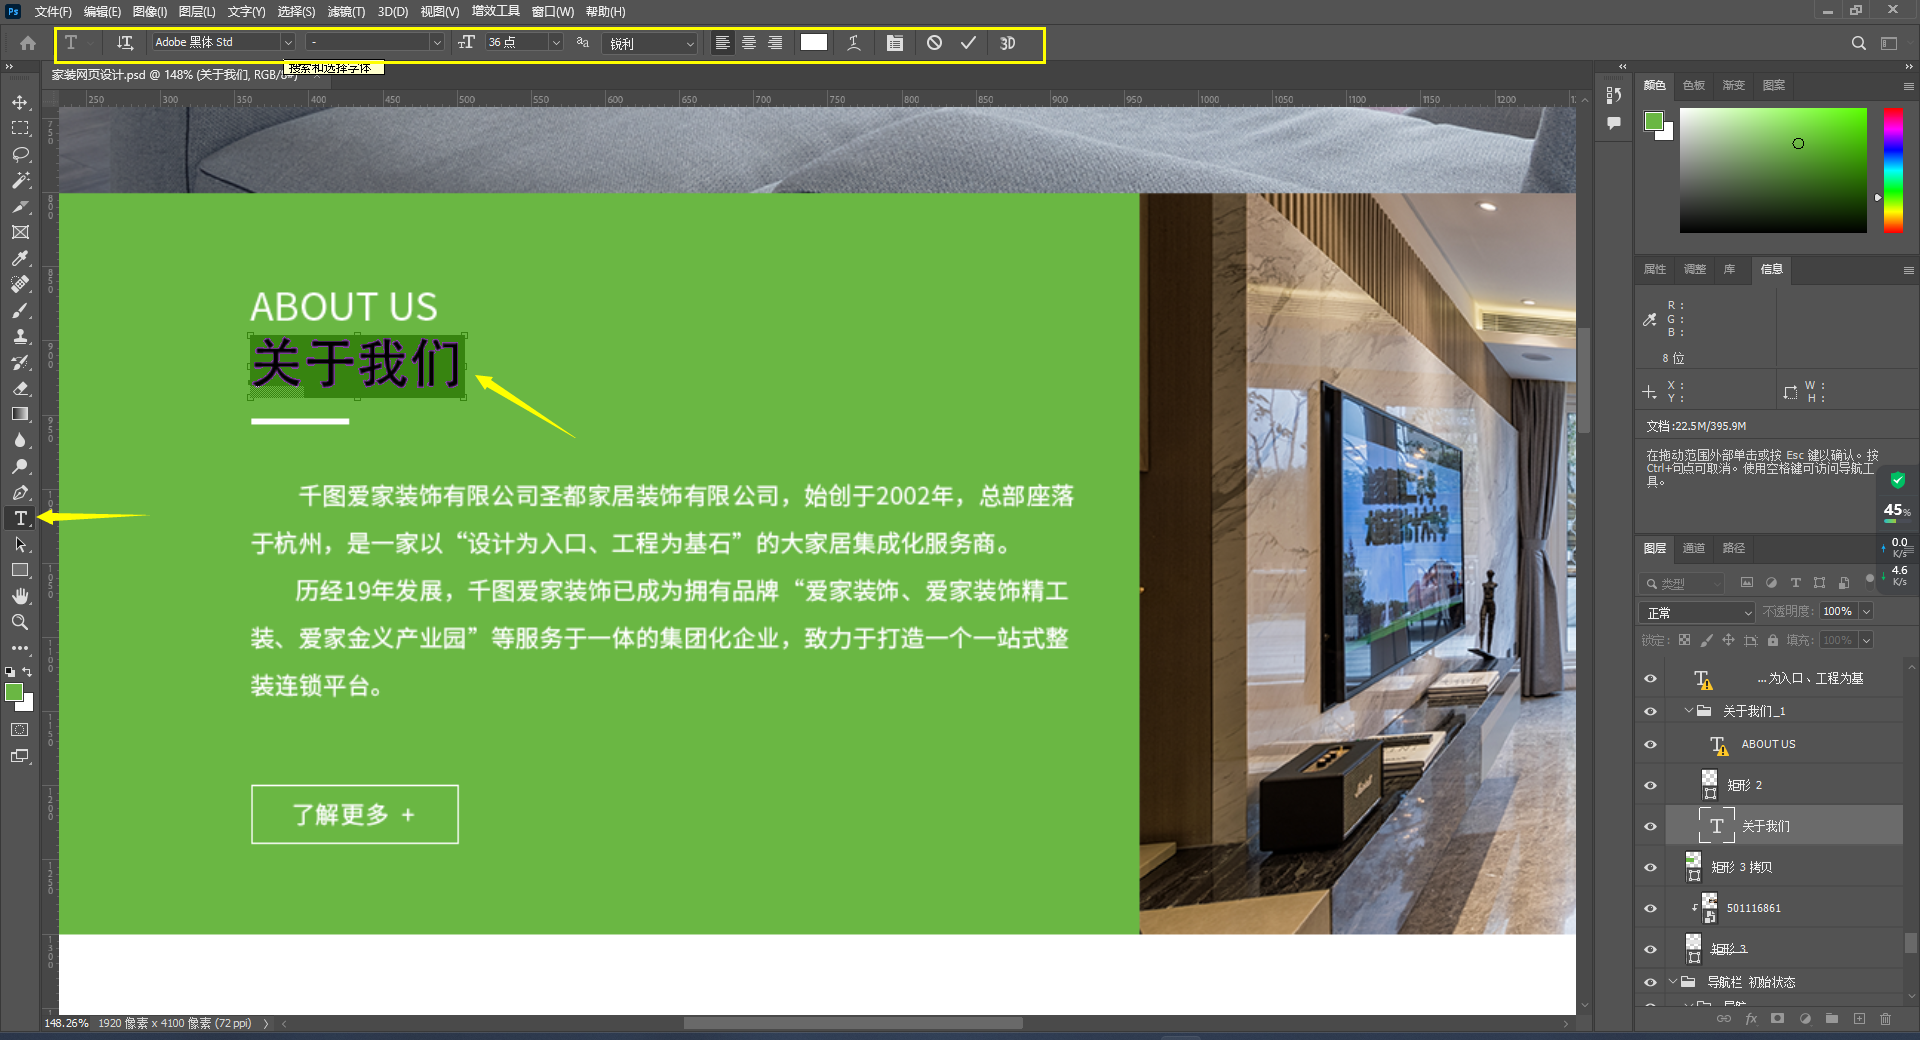This screenshot has height=1040, width=1920.
Task: Toggle text orientation in options bar
Action: click(x=125, y=43)
